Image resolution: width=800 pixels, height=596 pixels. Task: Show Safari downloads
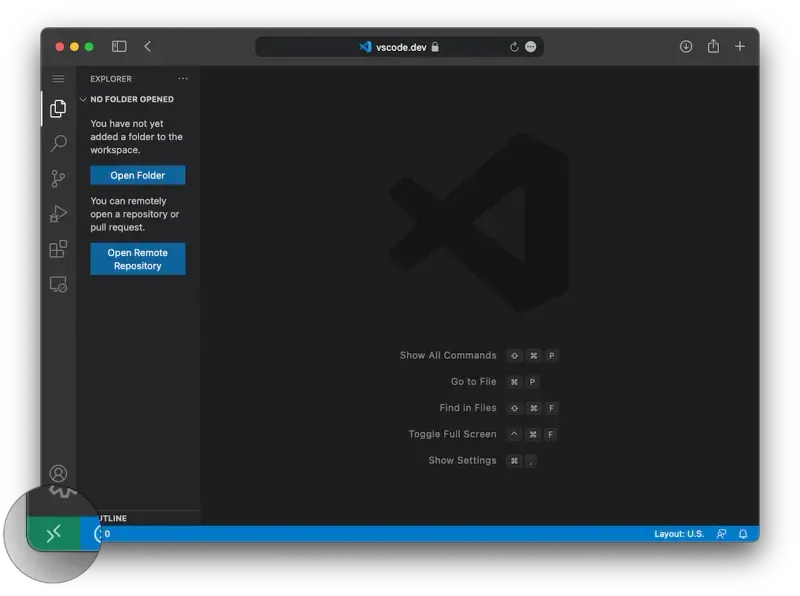686,46
